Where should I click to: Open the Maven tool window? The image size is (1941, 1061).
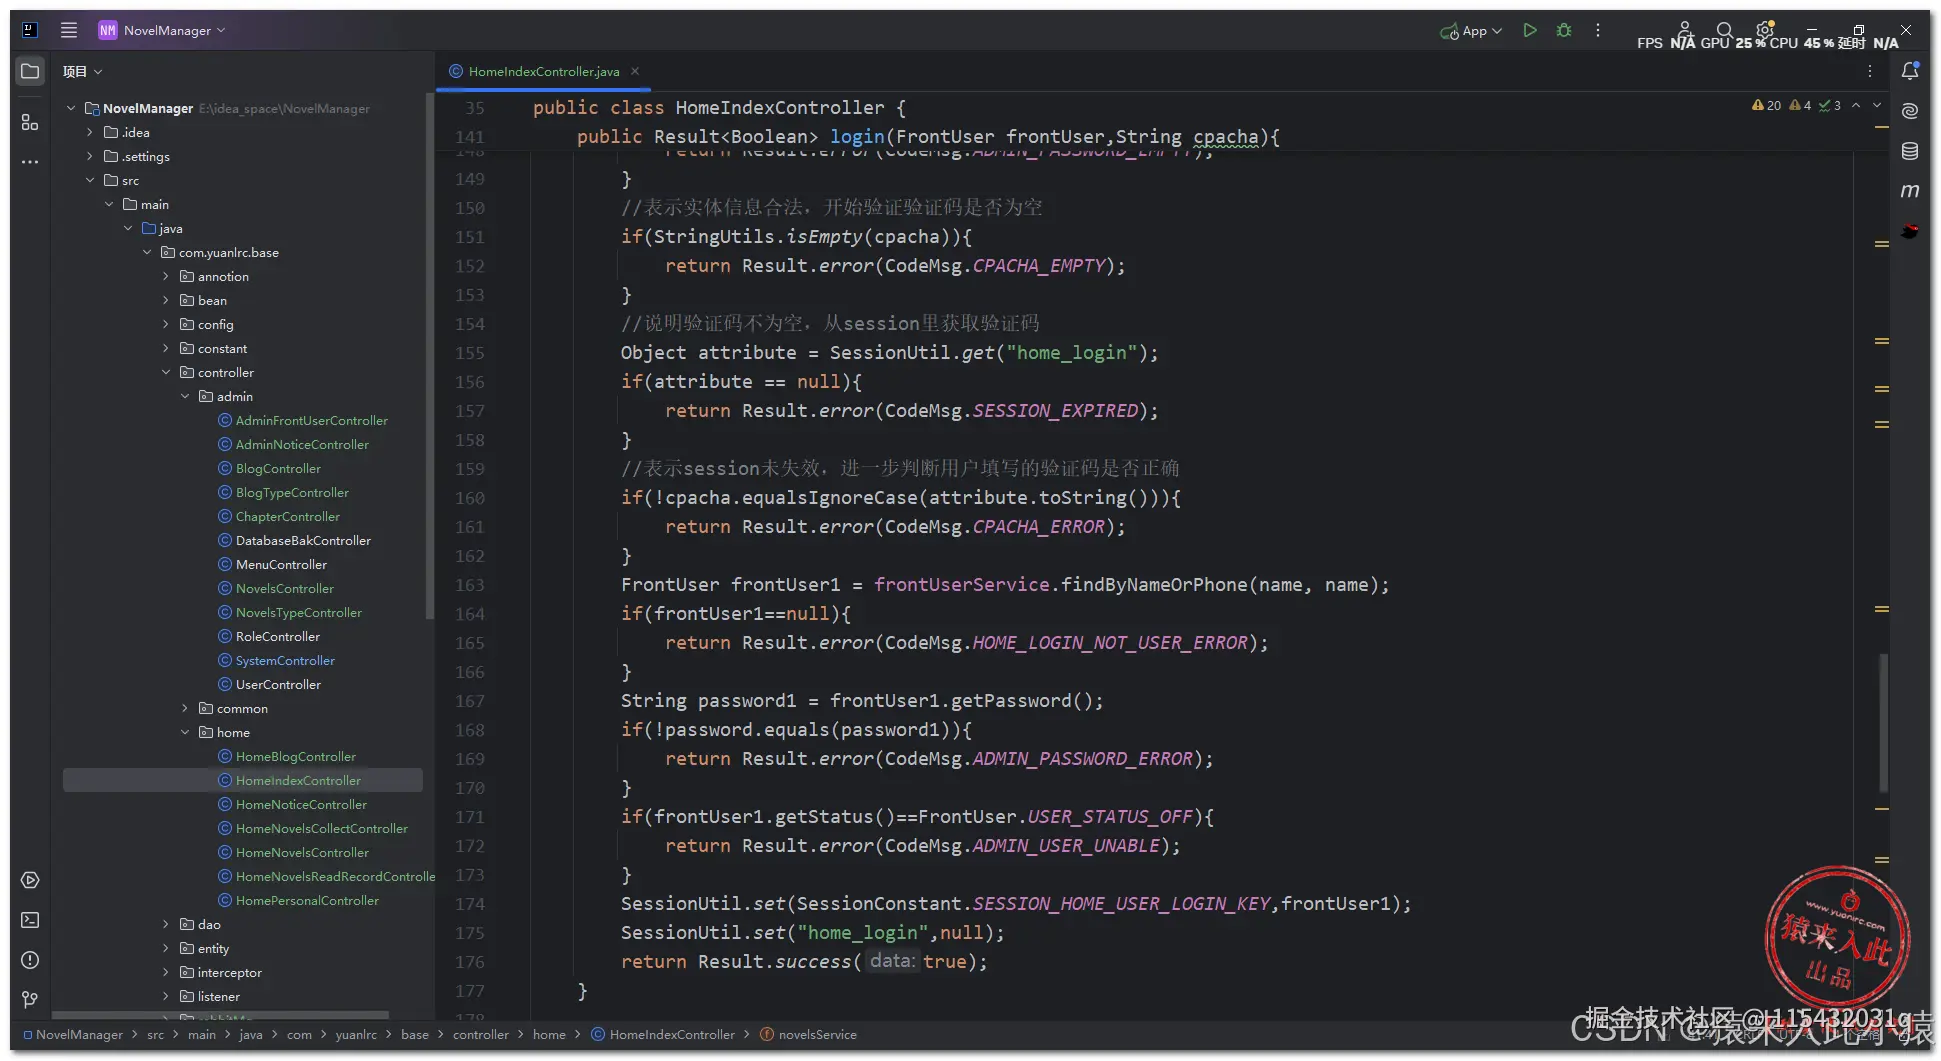[1910, 191]
